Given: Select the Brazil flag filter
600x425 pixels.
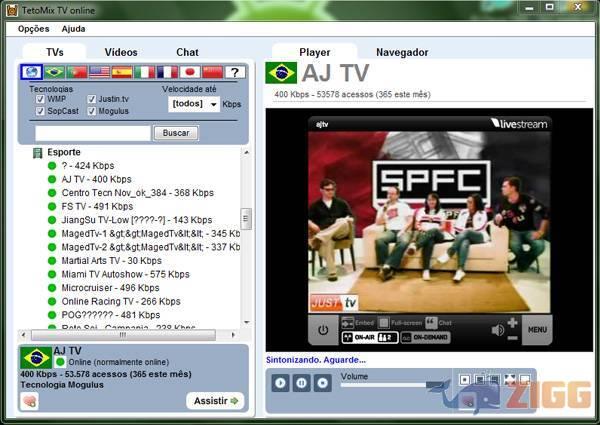Looking at the screenshot, I should coord(54,72).
